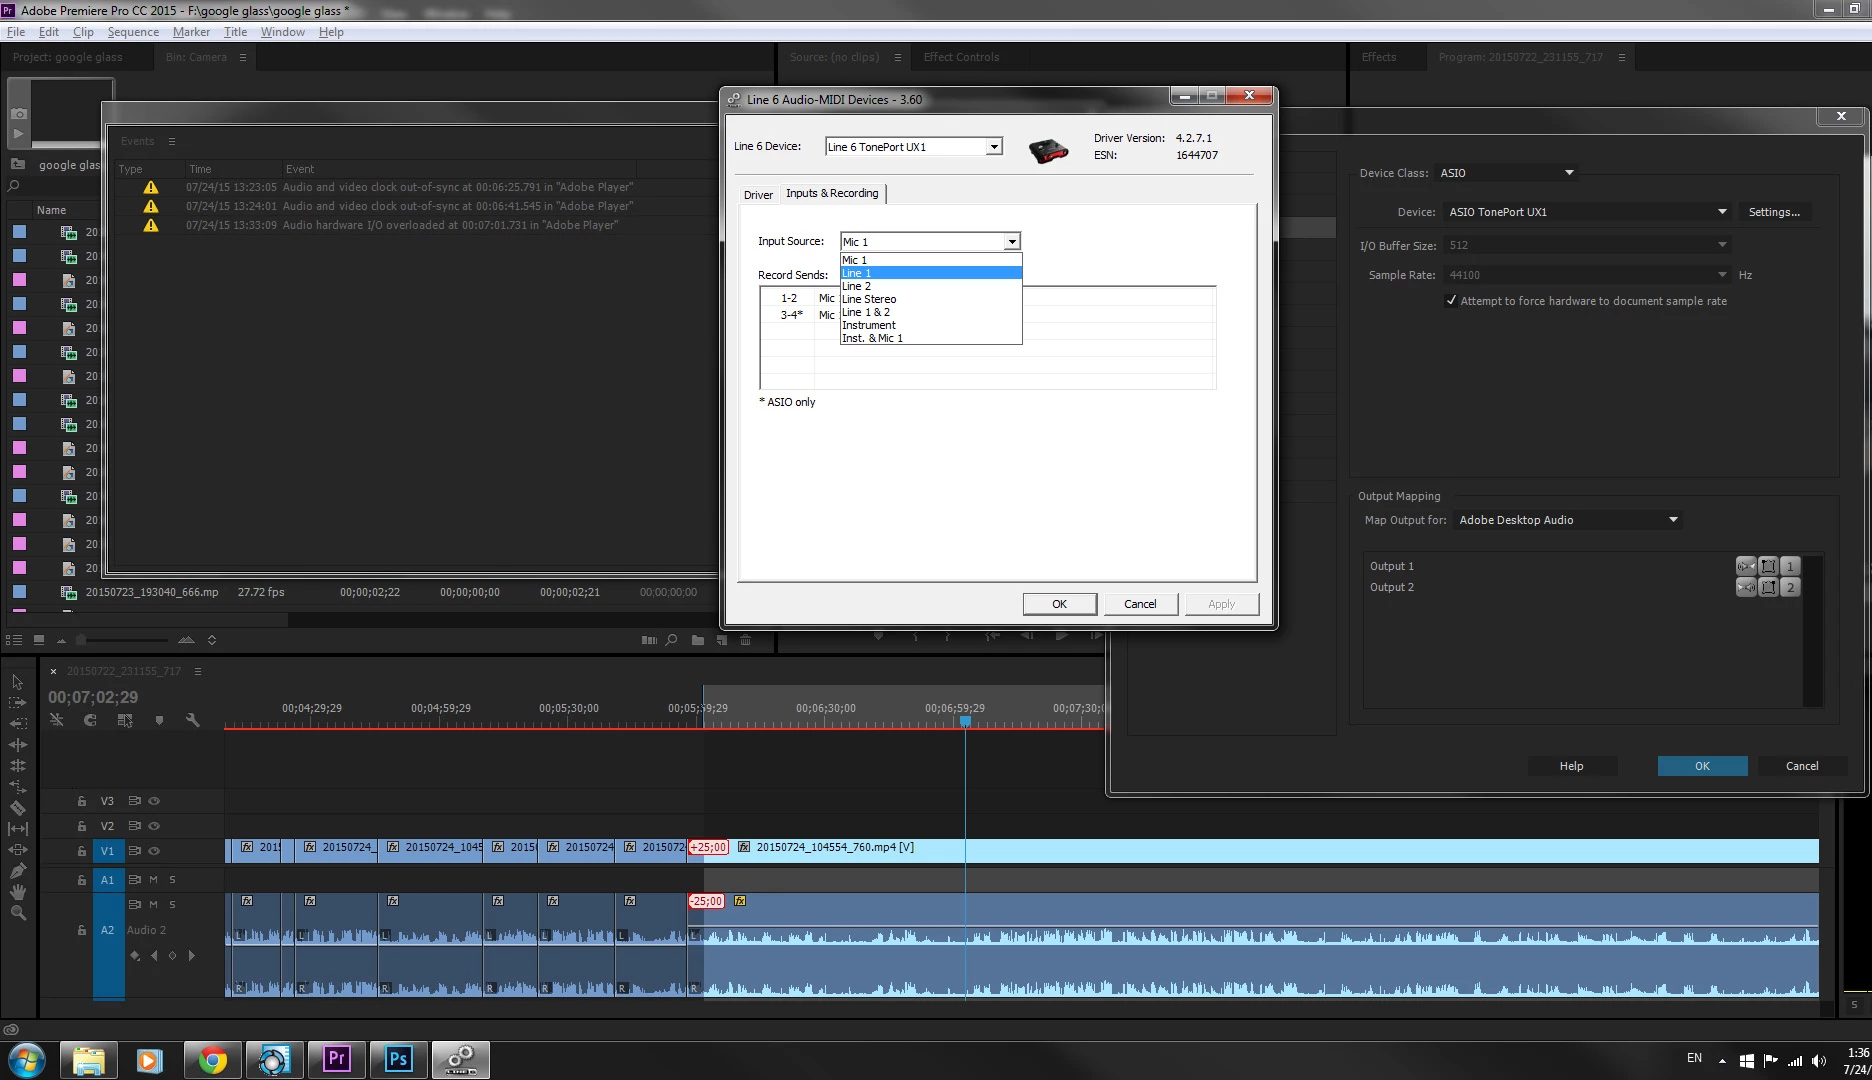
Task: Hide track V2 output eye
Action: click(x=154, y=826)
